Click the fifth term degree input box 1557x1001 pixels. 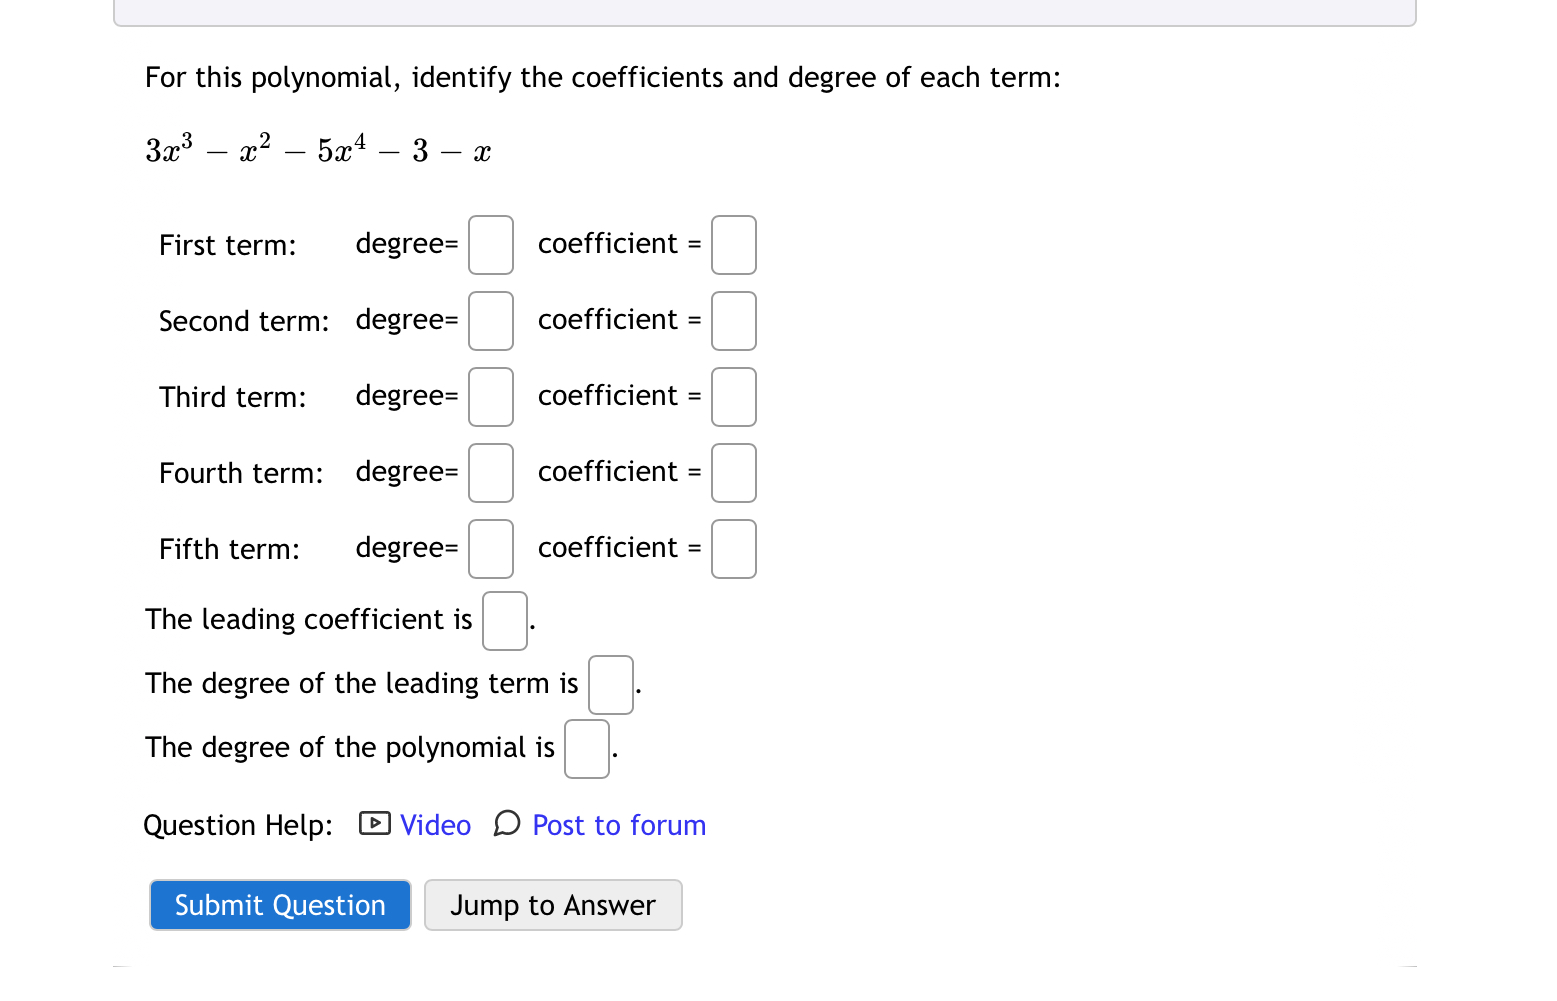tap(490, 548)
